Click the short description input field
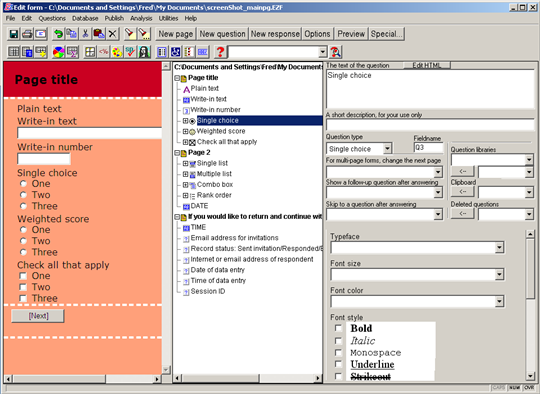 pos(430,124)
